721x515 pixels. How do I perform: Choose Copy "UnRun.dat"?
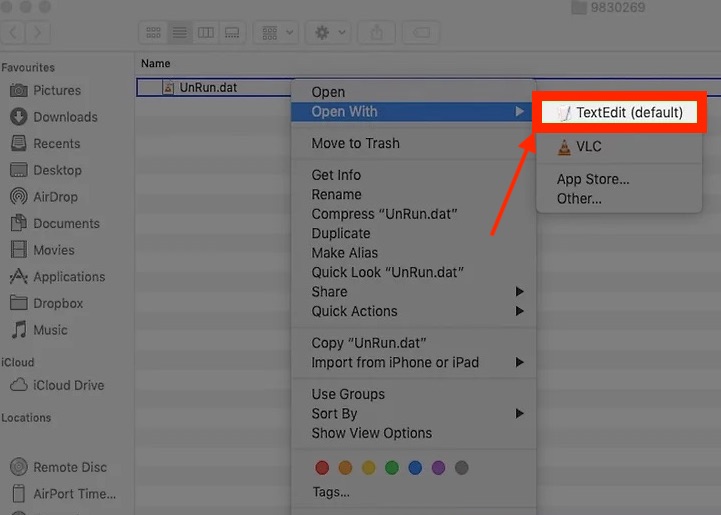point(413,343)
